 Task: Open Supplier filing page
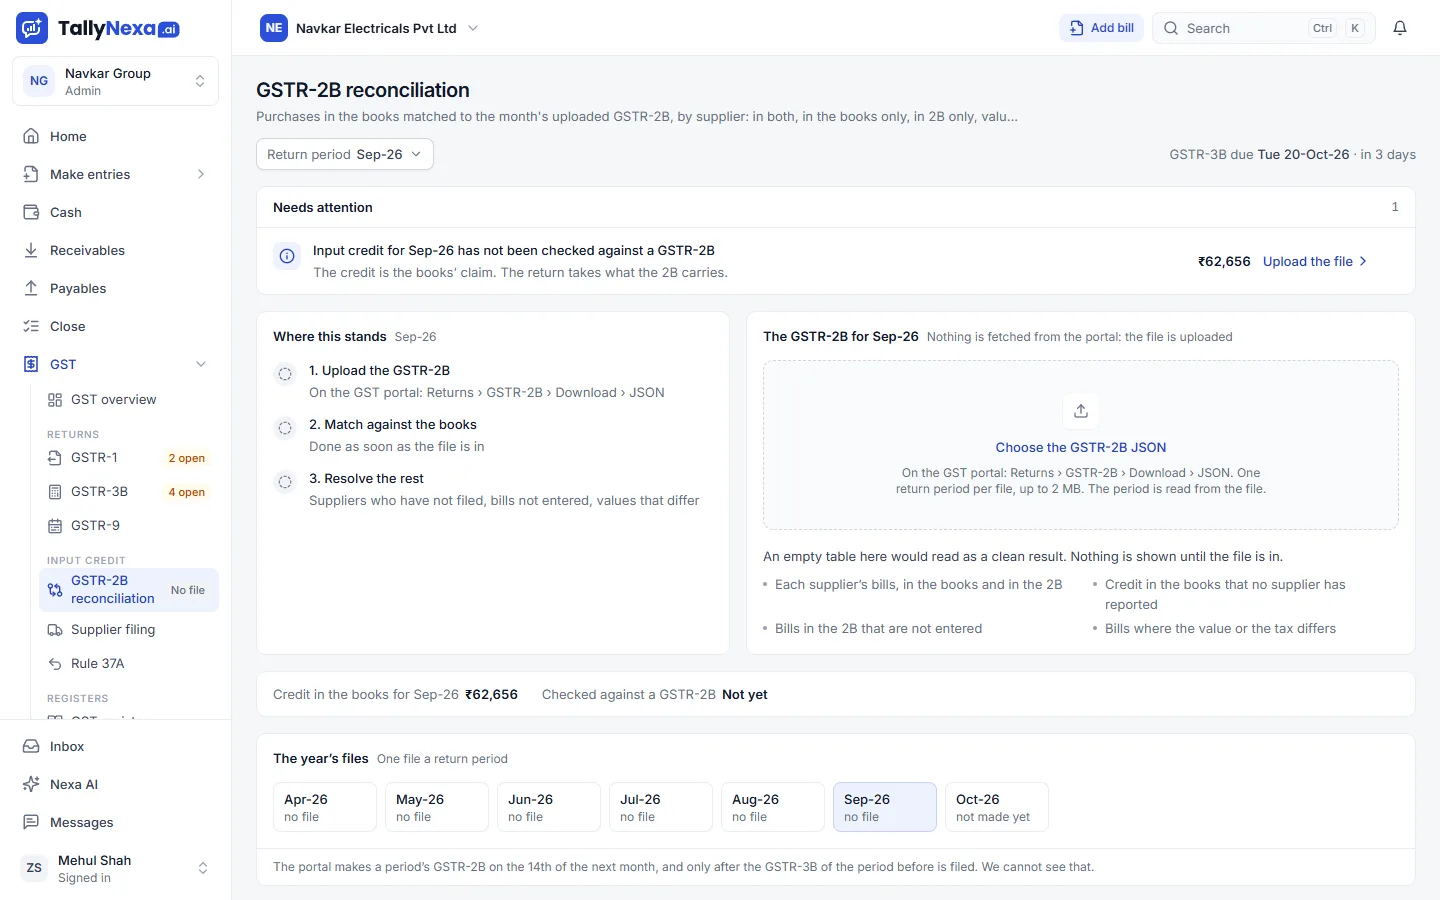128,629
